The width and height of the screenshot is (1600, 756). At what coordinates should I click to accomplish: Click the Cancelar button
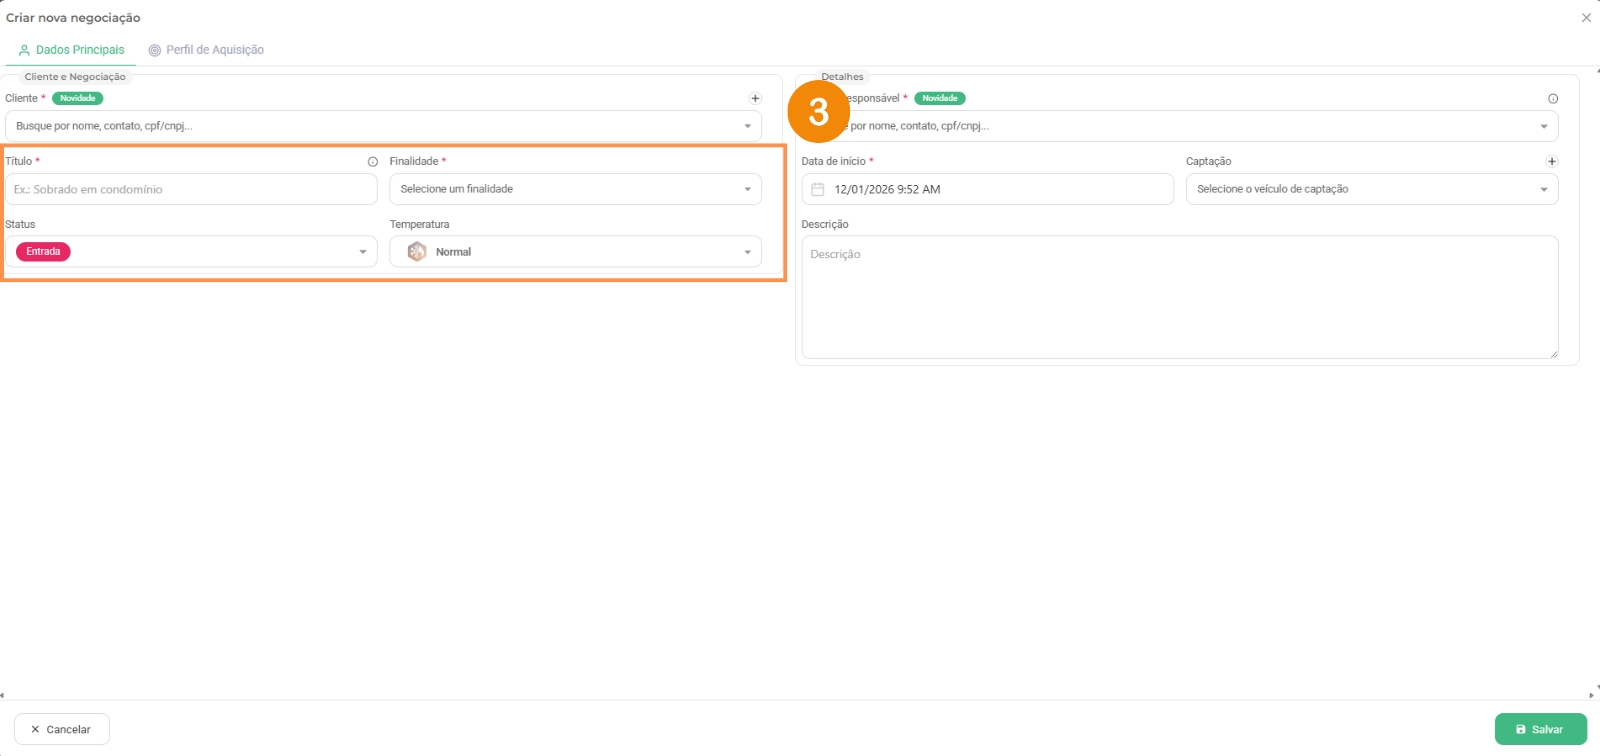61,729
